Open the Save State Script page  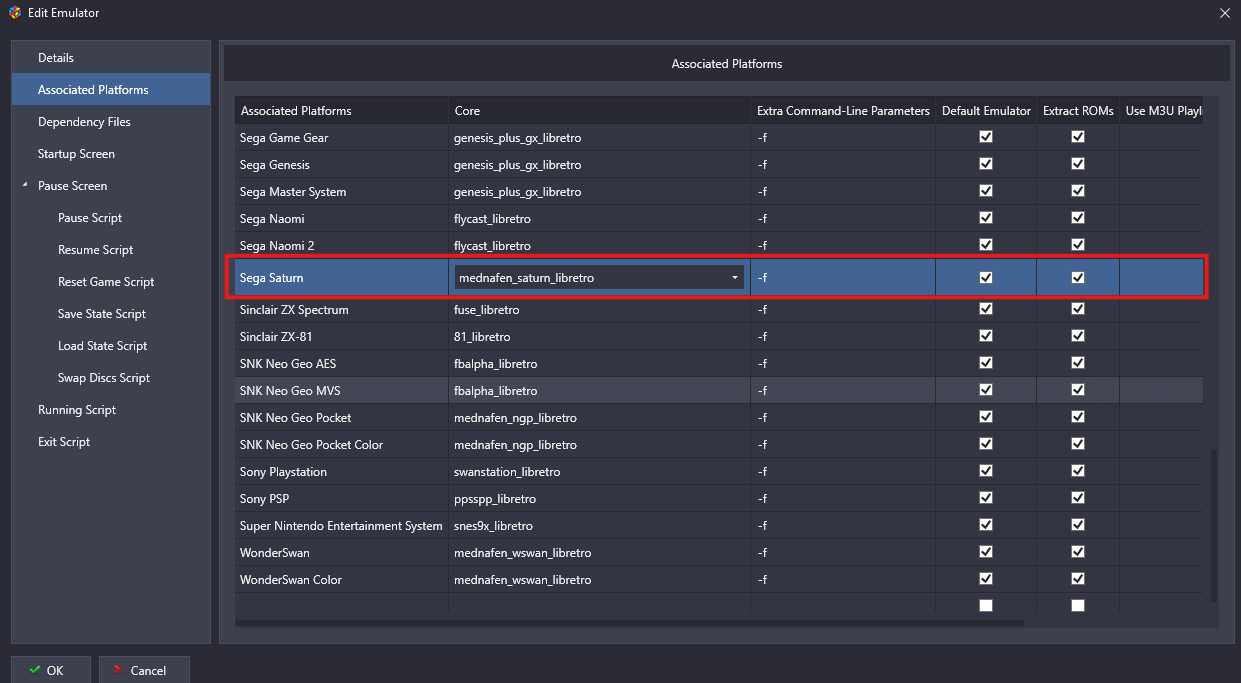pyautogui.click(x=111, y=314)
